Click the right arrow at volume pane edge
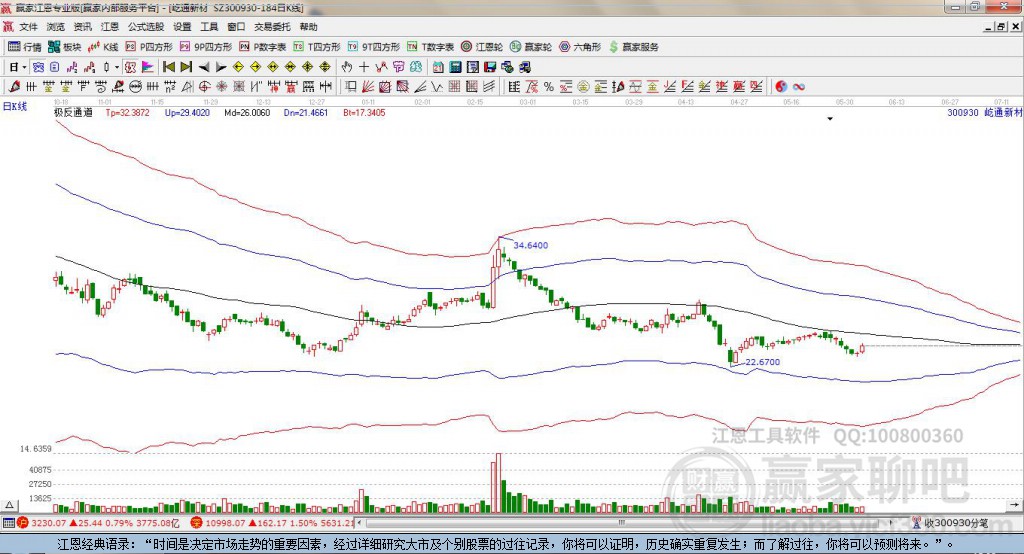This screenshot has width=1024, height=554. pos(1014,505)
